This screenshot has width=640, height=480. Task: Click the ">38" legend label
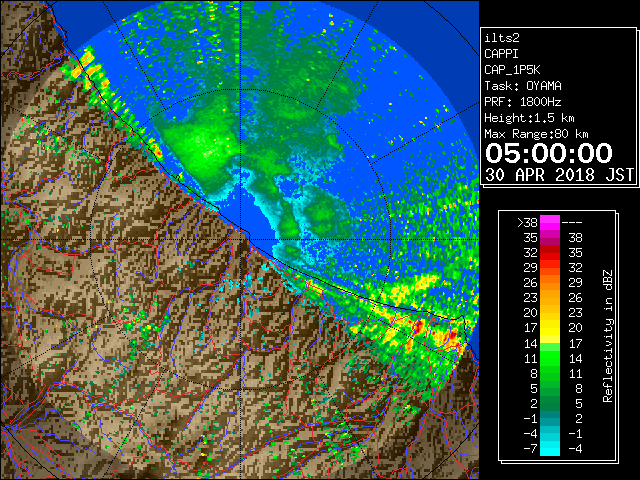point(527,223)
